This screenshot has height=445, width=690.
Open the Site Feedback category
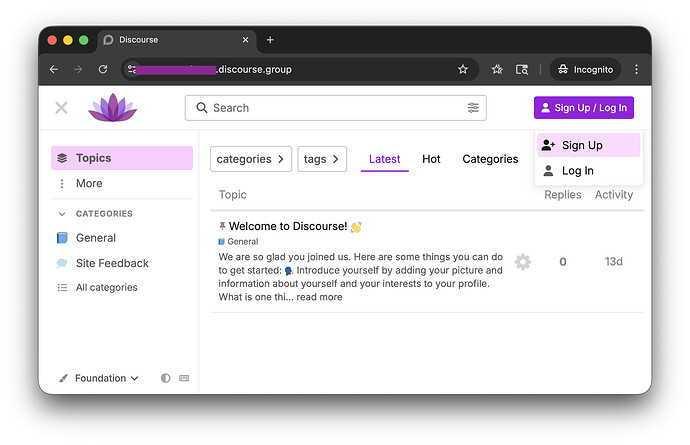122,263
